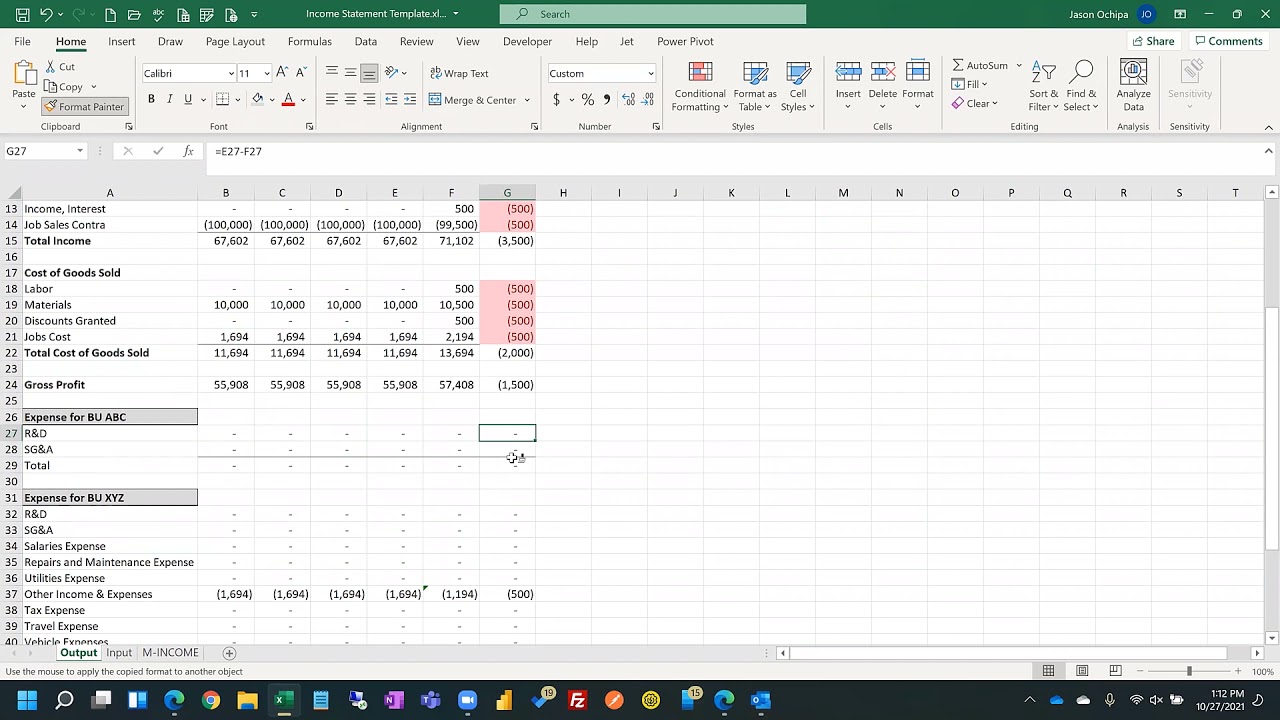Screen dimensions: 1280x720
Task: Click the Search box in title bar
Action: pyautogui.click(x=653, y=14)
